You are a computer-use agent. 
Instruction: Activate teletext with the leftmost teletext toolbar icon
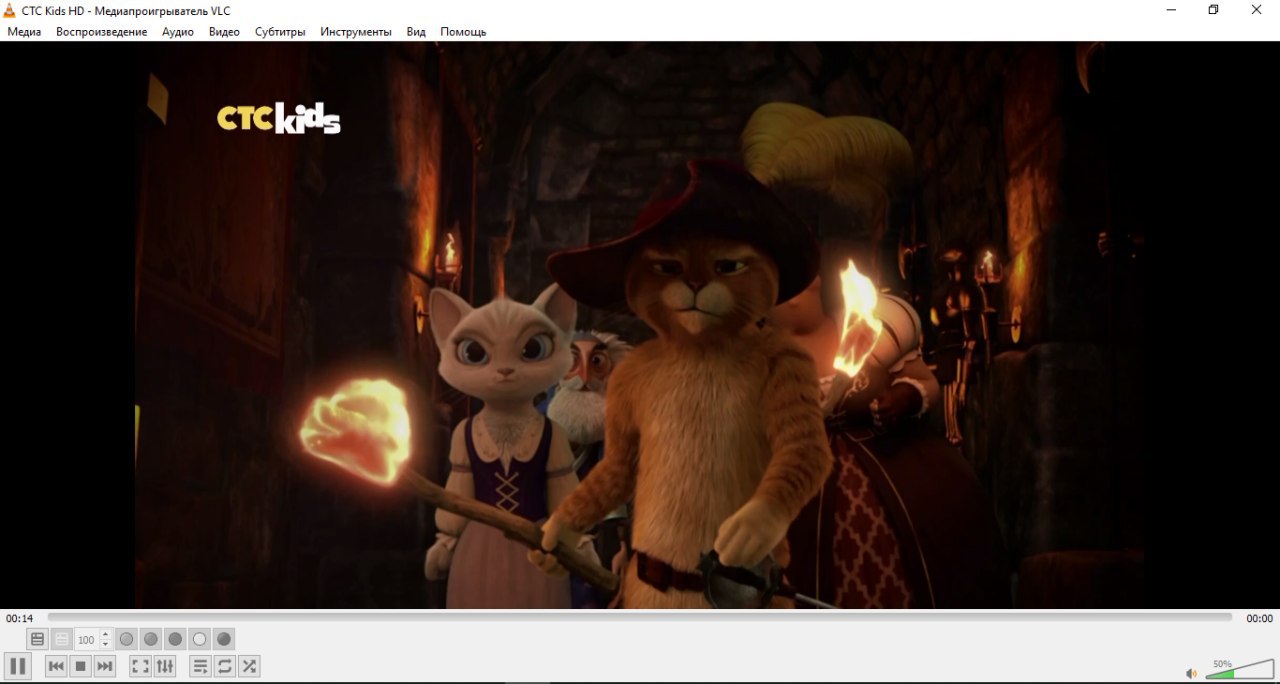(x=37, y=639)
